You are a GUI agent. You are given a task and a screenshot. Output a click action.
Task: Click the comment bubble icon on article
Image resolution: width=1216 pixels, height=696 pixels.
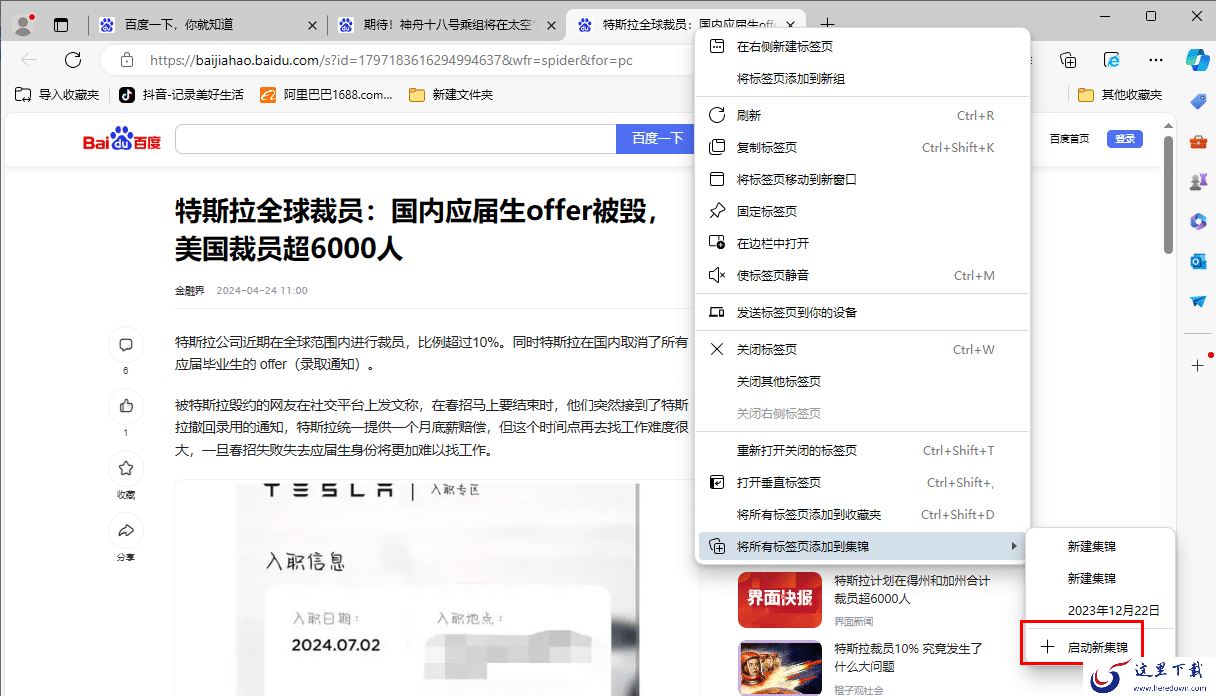(x=126, y=345)
